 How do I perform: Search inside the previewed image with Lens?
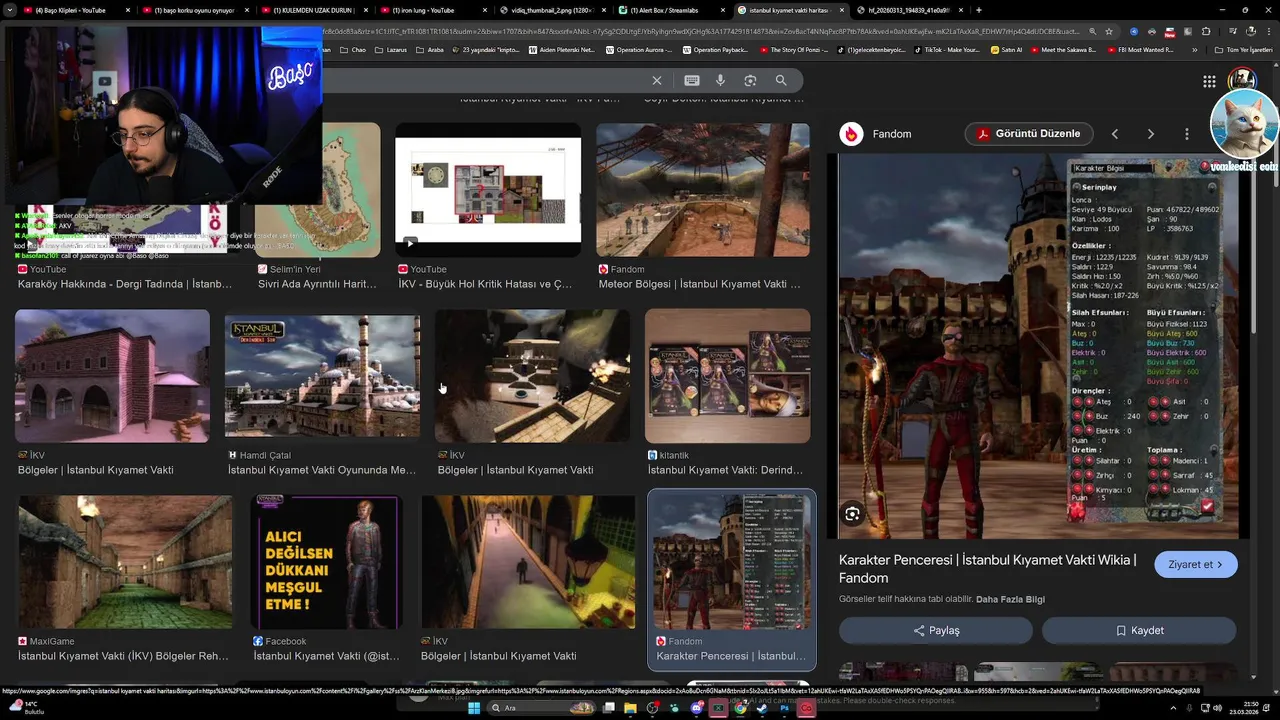[x=852, y=514]
